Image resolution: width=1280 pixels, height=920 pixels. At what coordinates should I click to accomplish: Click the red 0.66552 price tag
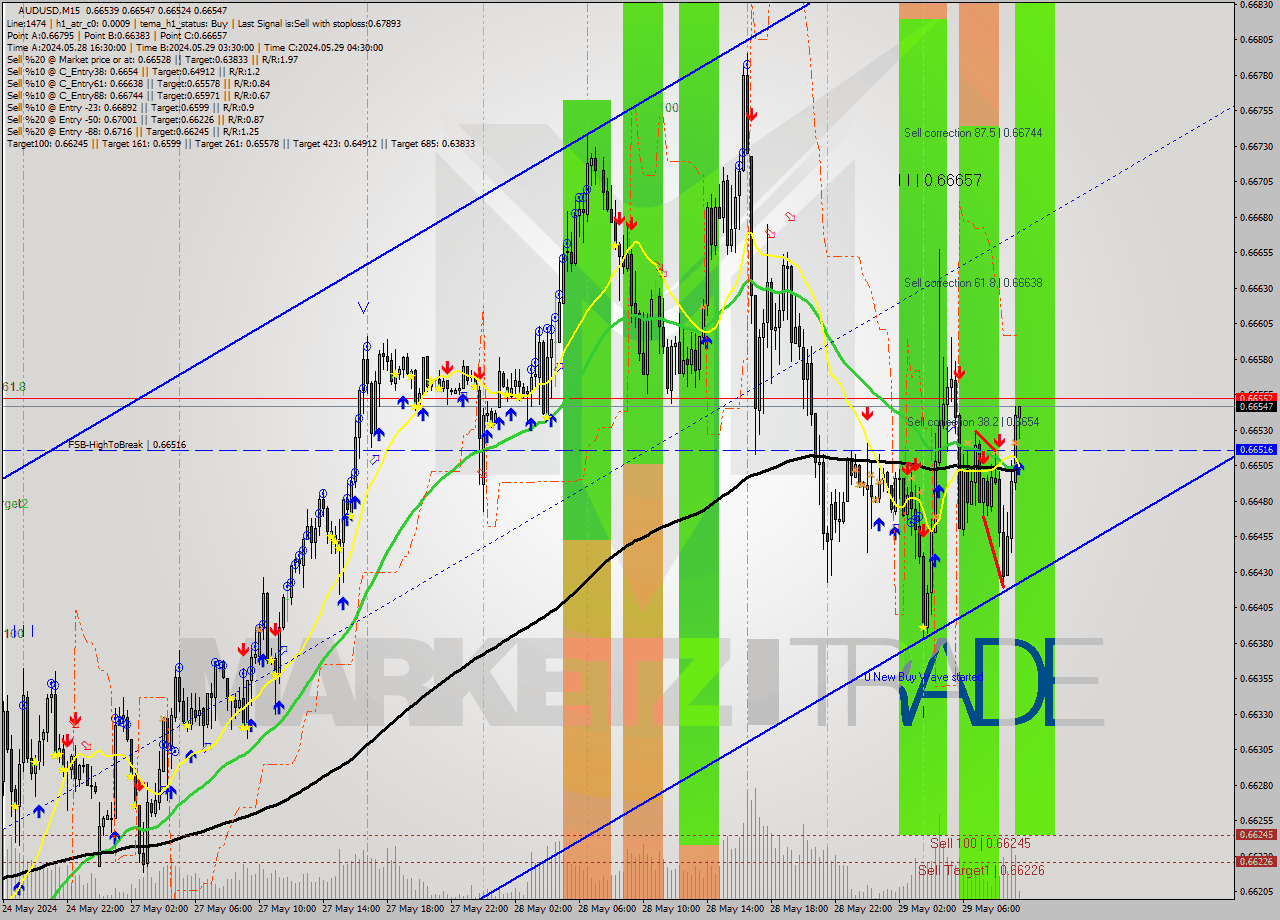pos(1255,397)
